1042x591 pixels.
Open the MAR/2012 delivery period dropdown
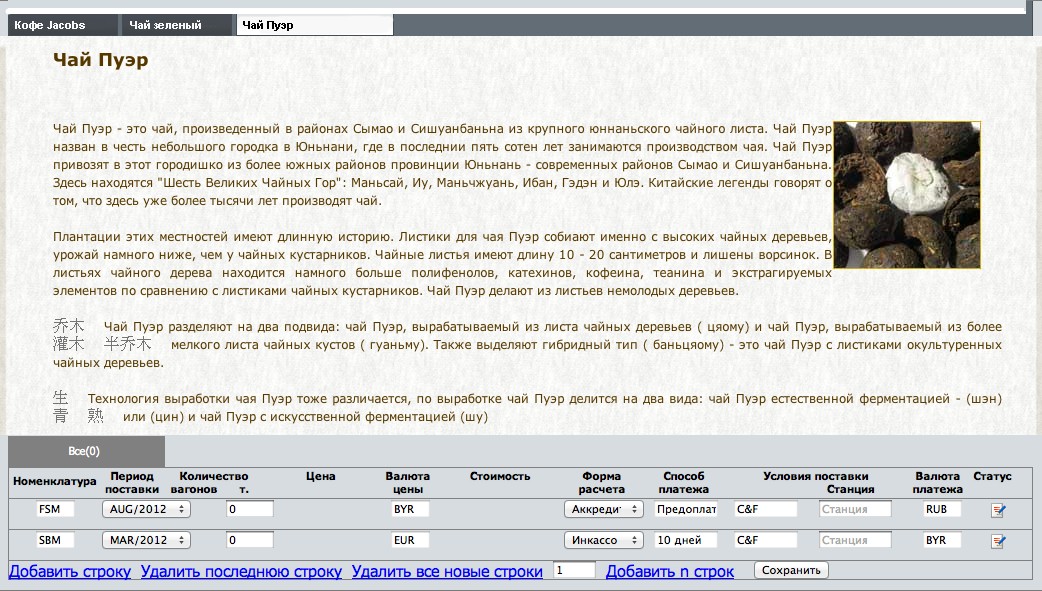pos(146,540)
